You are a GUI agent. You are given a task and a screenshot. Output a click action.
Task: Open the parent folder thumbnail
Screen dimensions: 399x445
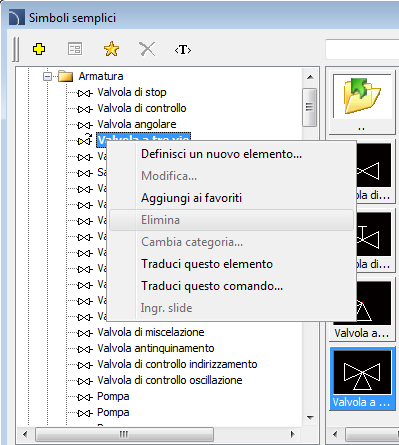pyautogui.click(x=362, y=101)
